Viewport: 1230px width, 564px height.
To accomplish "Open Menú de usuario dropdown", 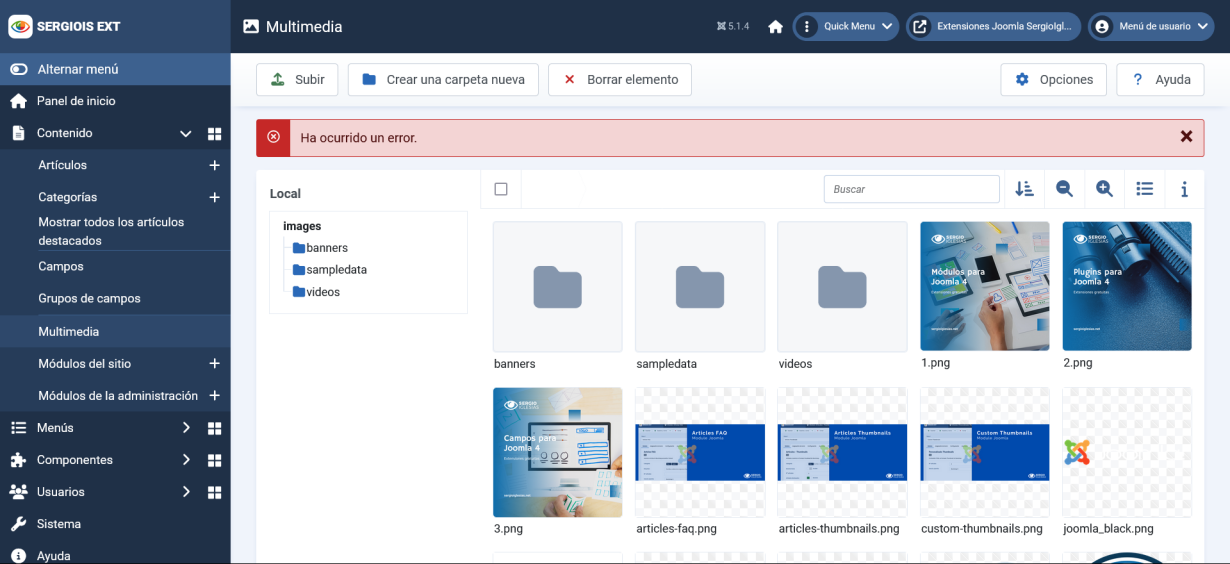I will coord(1152,27).
